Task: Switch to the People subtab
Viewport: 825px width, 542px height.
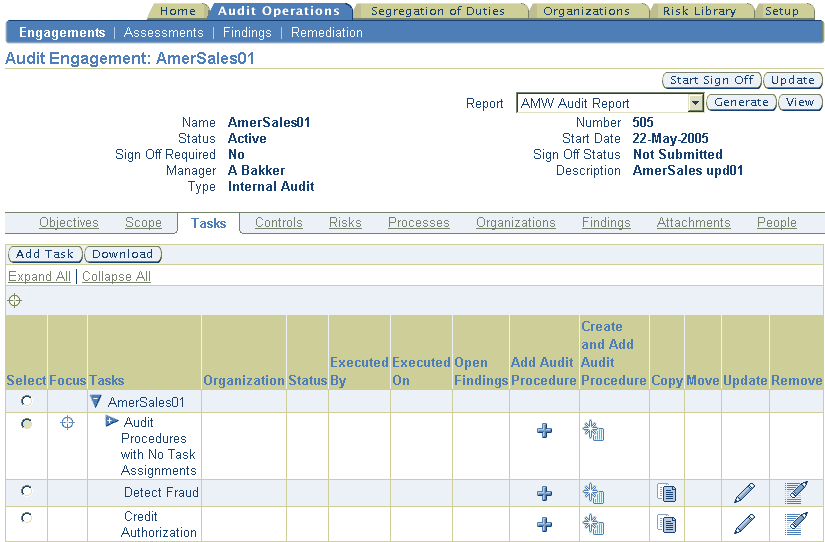Action: pos(777,223)
